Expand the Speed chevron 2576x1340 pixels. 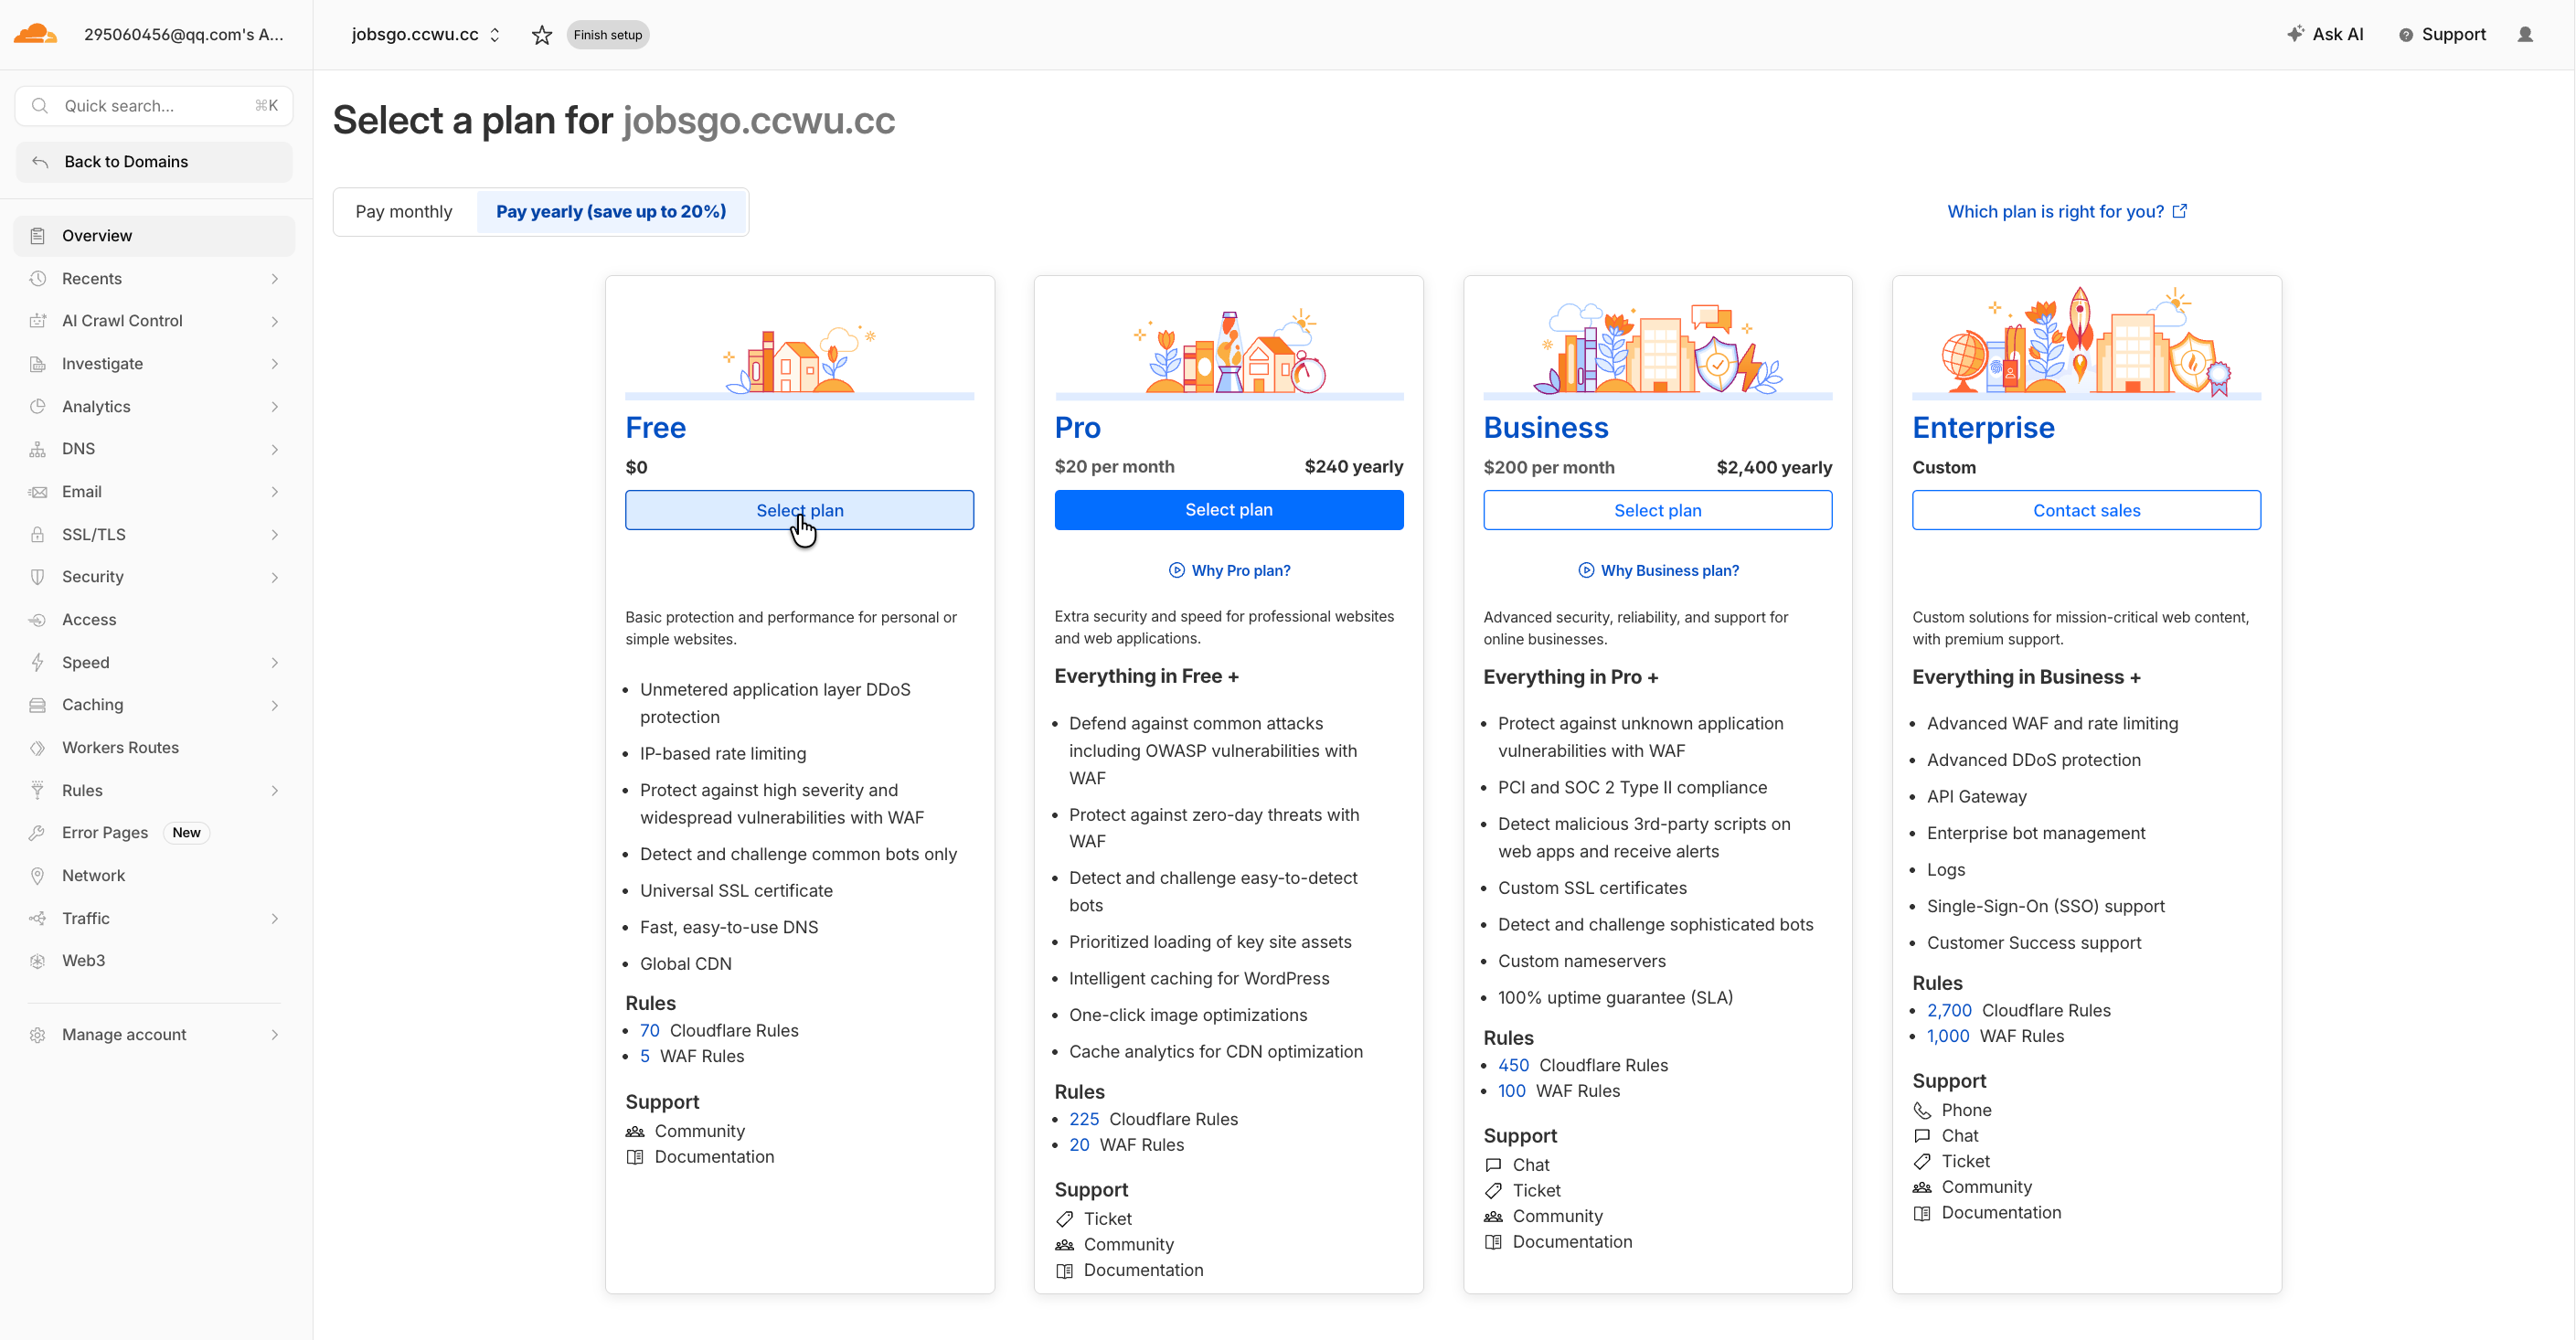(275, 663)
